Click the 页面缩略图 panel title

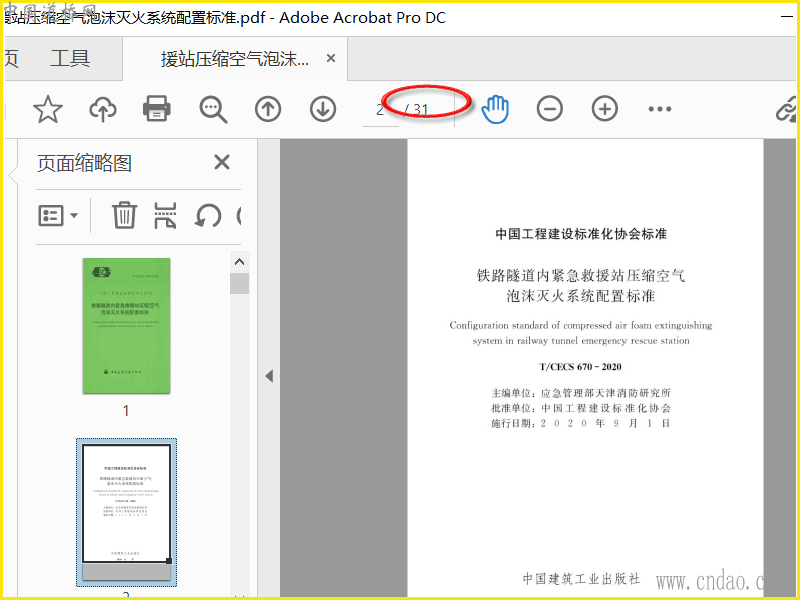(x=85, y=163)
